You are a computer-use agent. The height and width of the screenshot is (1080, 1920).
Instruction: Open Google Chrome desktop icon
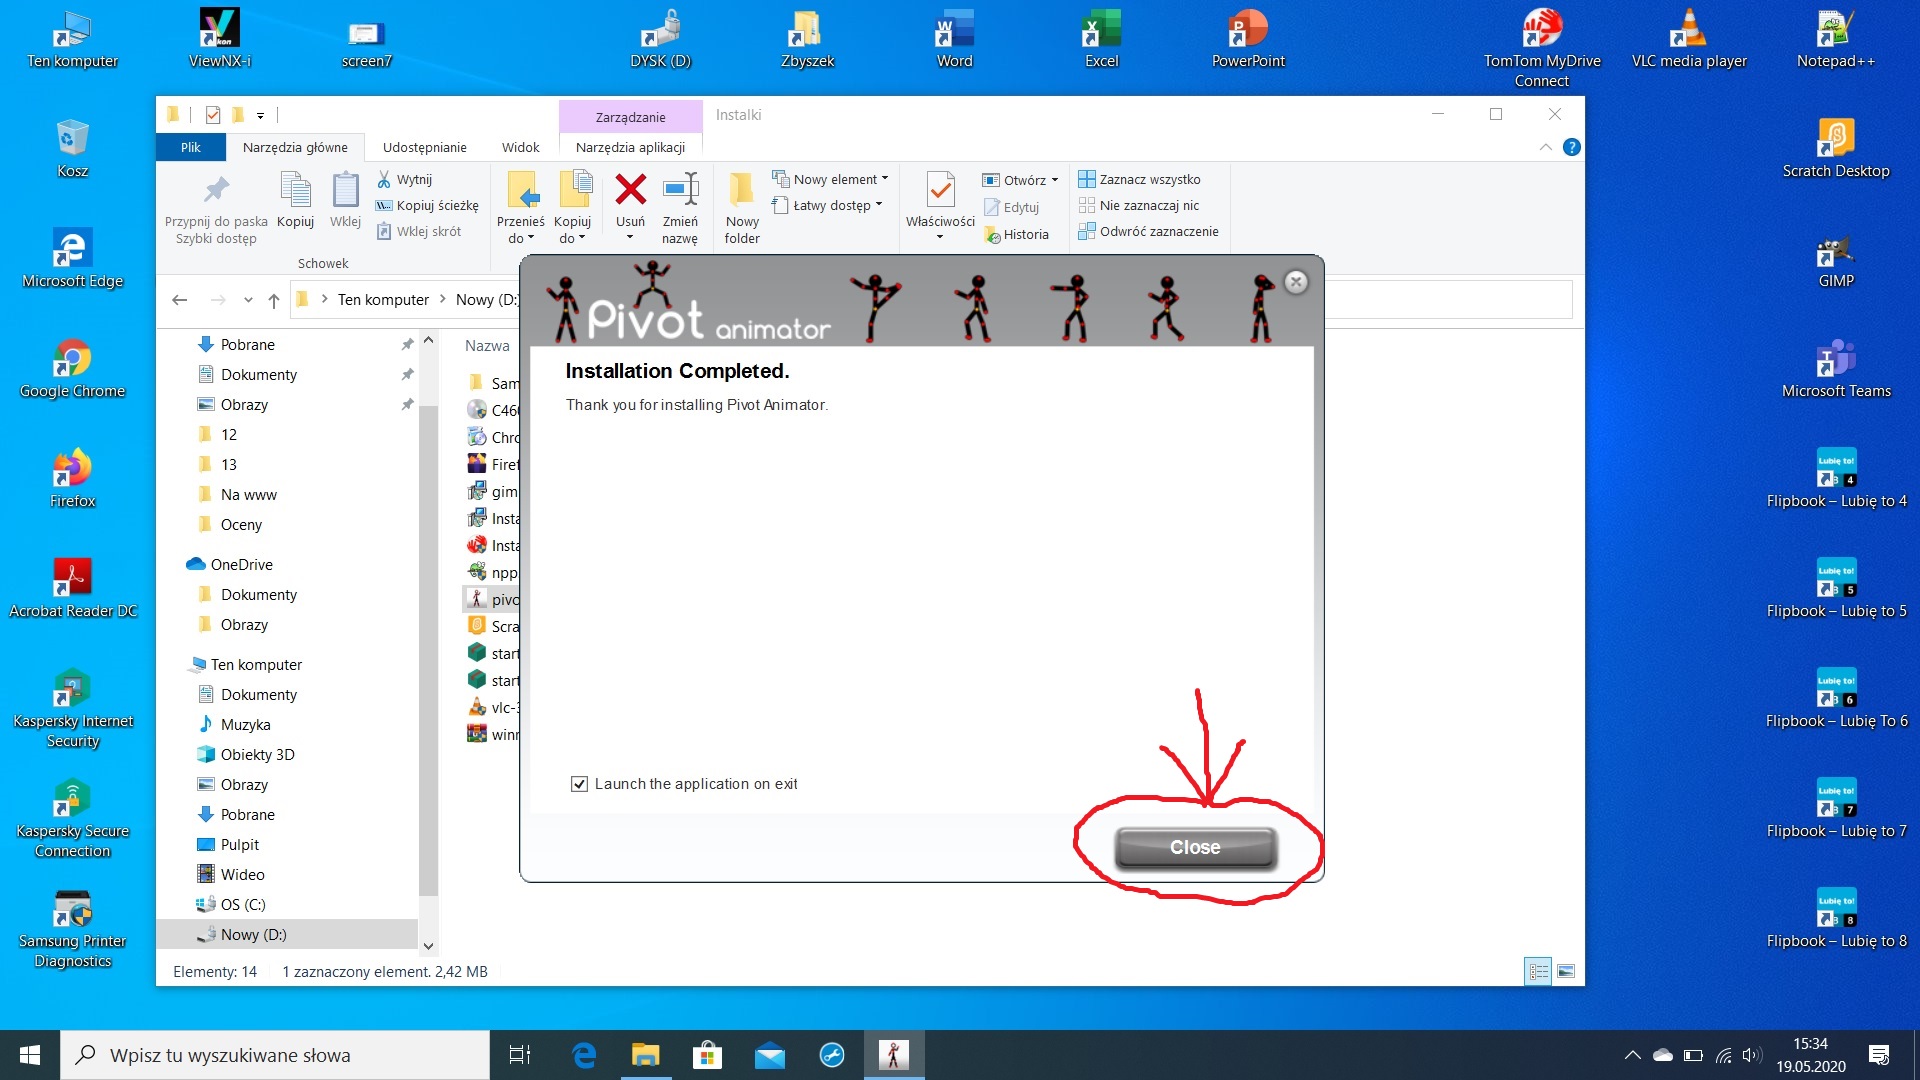pos(72,368)
